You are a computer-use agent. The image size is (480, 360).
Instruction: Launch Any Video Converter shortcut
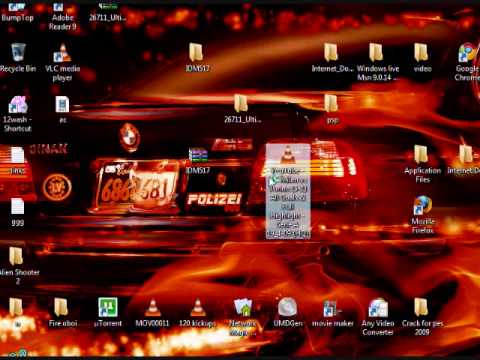click(x=378, y=317)
